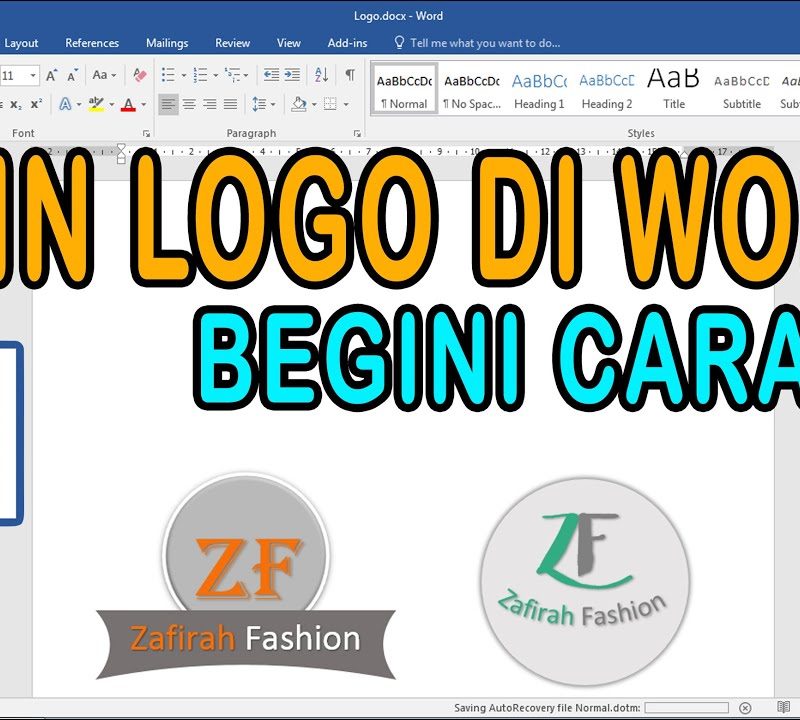Viewport: 800px width, 720px height.
Task: Align text right
Action: click(x=210, y=105)
